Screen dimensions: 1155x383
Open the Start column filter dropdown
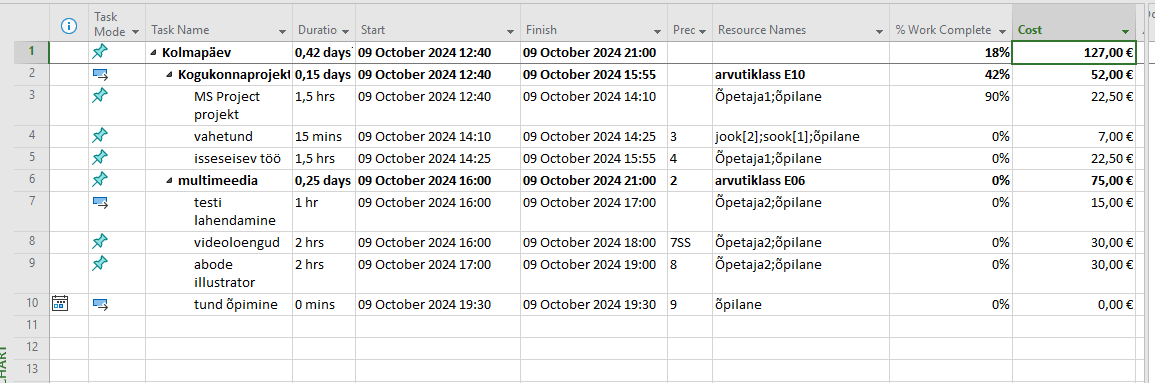coord(510,31)
